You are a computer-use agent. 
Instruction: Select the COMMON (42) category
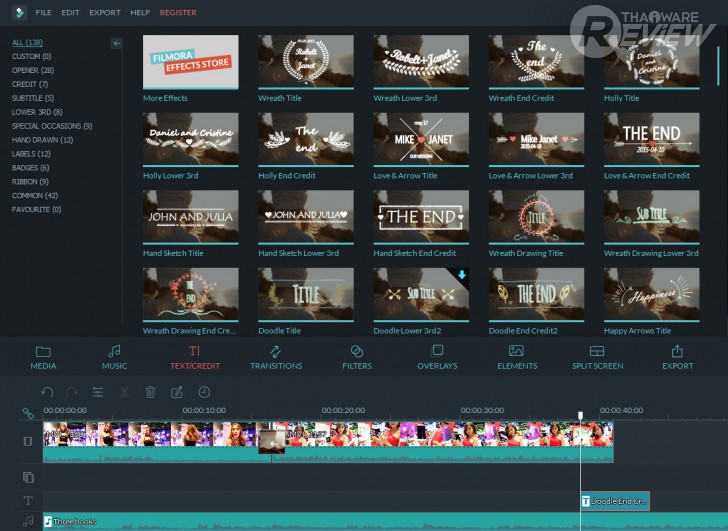[35, 195]
